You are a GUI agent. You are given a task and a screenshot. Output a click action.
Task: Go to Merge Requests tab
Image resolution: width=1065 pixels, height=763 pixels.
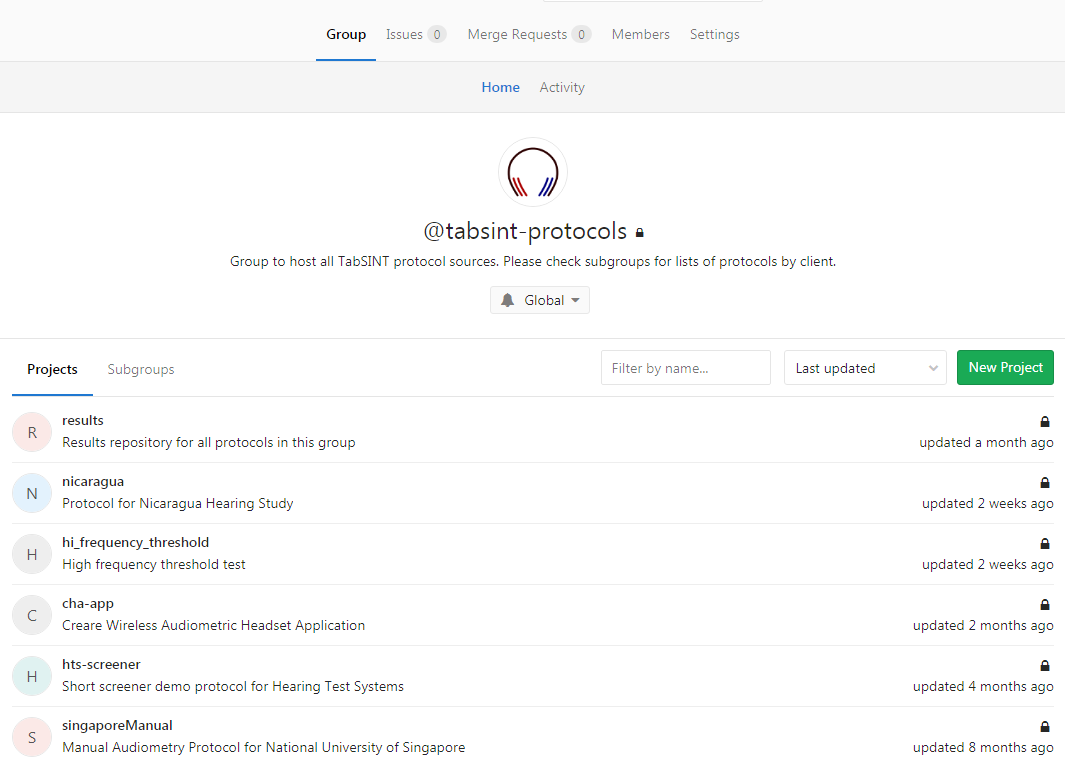pyautogui.click(x=528, y=34)
